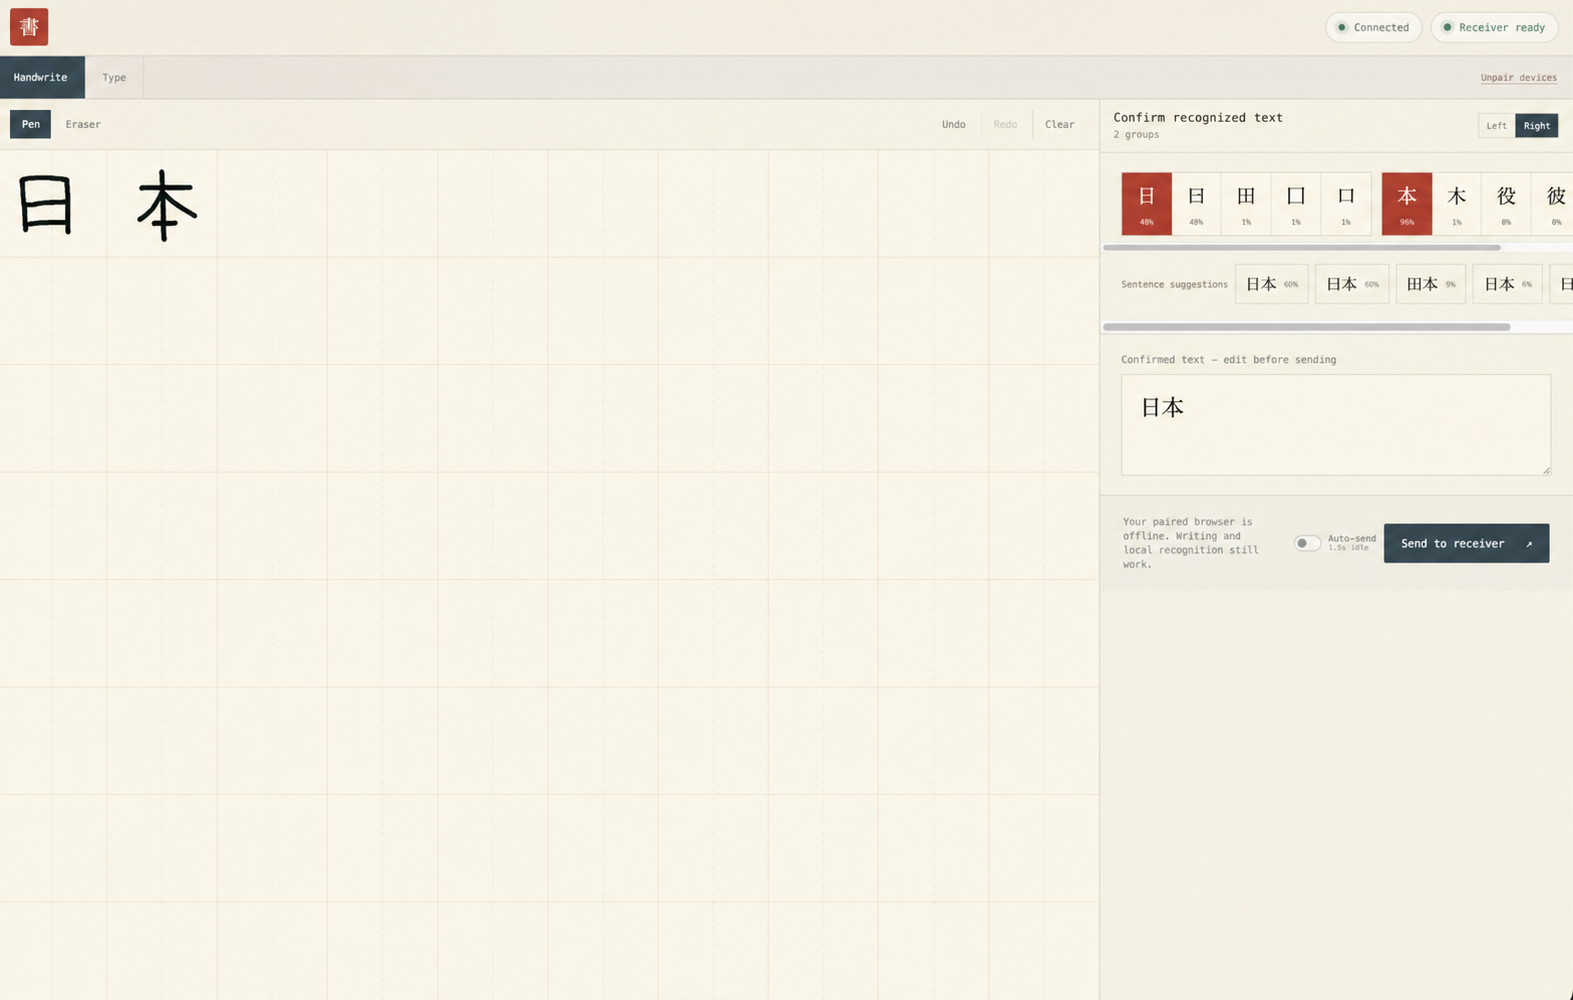Set panel position to Left
This screenshot has width=1573, height=1000.
1496,125
